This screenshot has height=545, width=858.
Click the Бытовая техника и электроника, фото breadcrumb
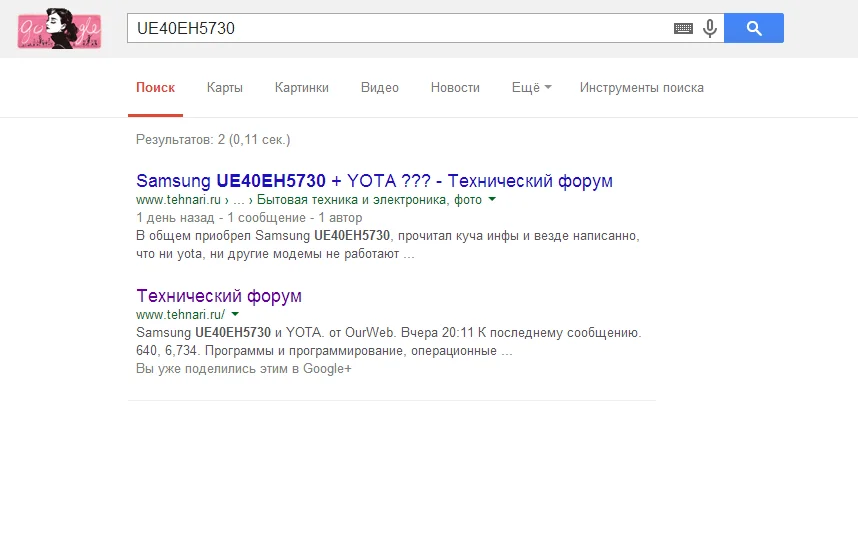click(x=369, y=200)
